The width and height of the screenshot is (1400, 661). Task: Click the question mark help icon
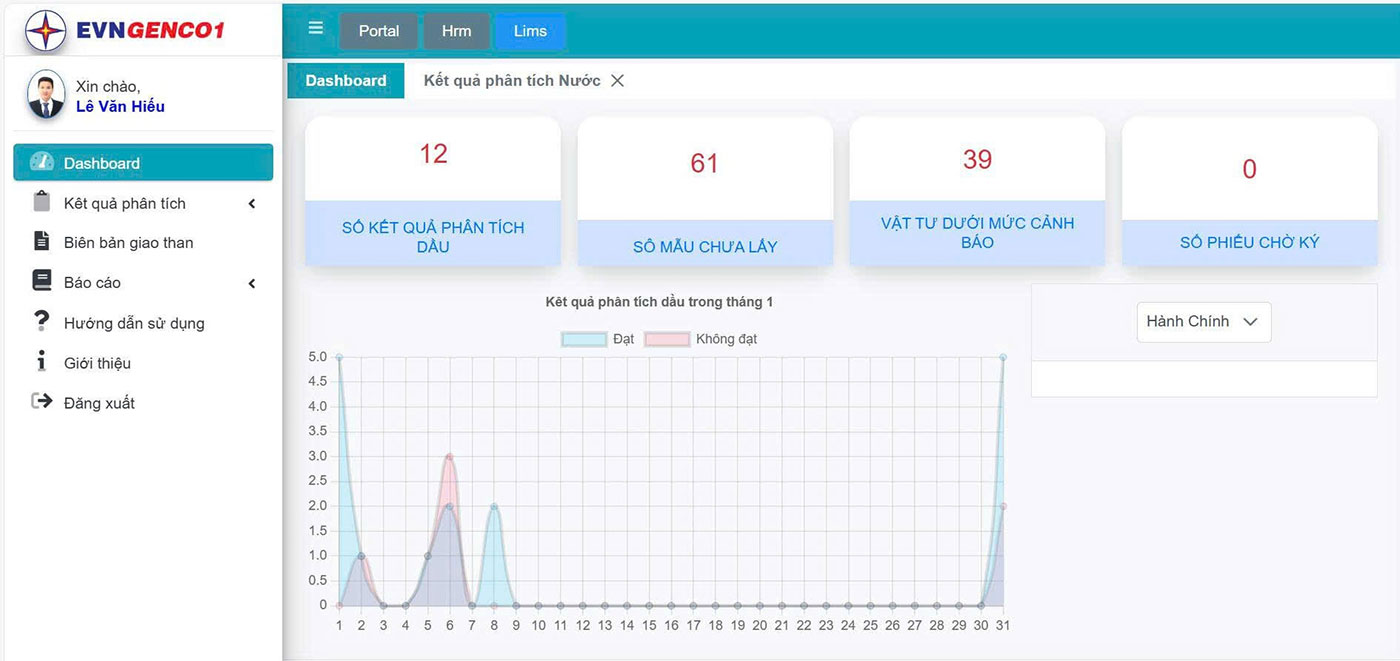click(x=41, y=322)
